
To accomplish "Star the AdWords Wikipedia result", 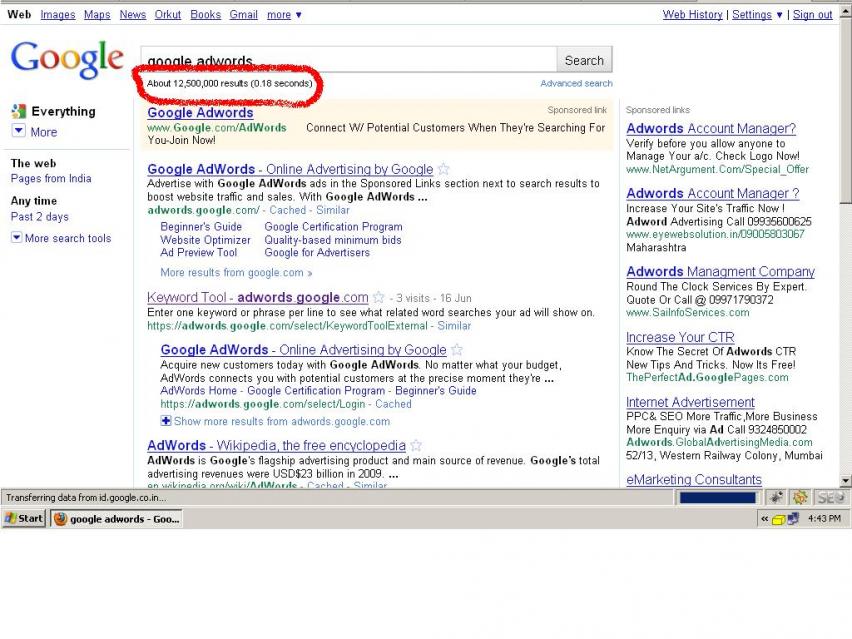I will 416,446.
